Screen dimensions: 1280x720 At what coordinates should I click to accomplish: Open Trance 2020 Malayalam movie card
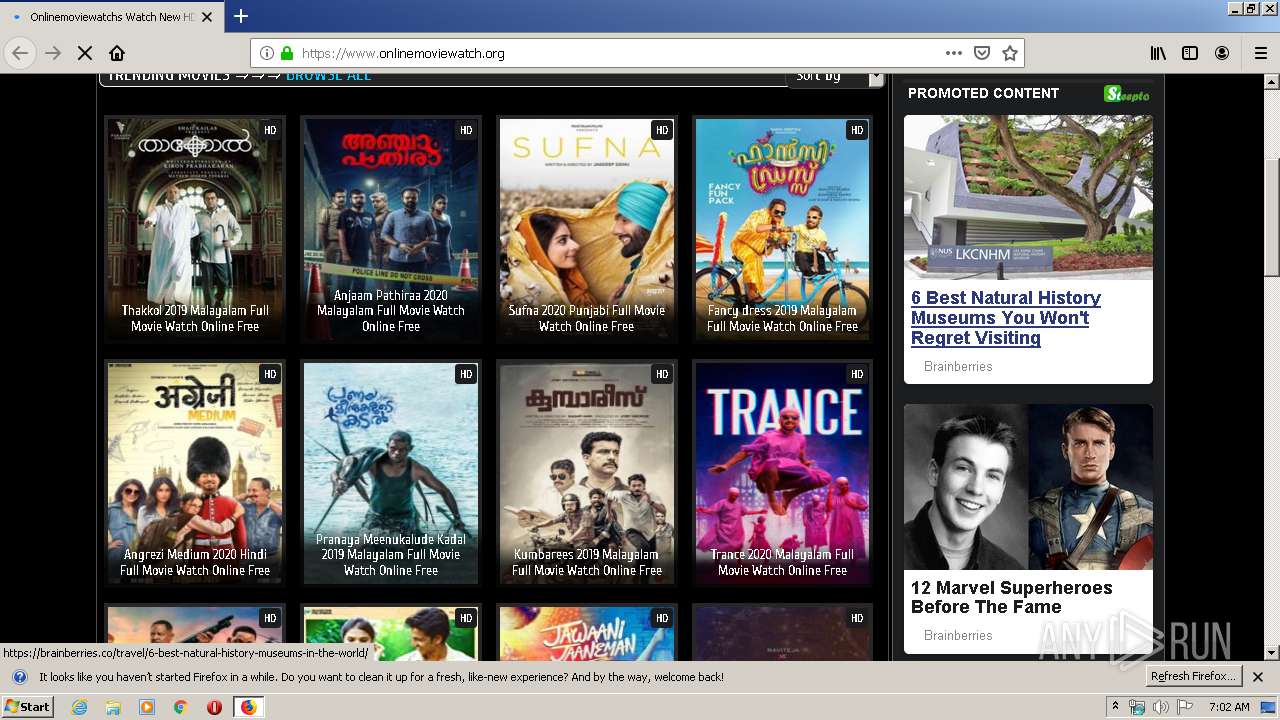coord(783,473)
